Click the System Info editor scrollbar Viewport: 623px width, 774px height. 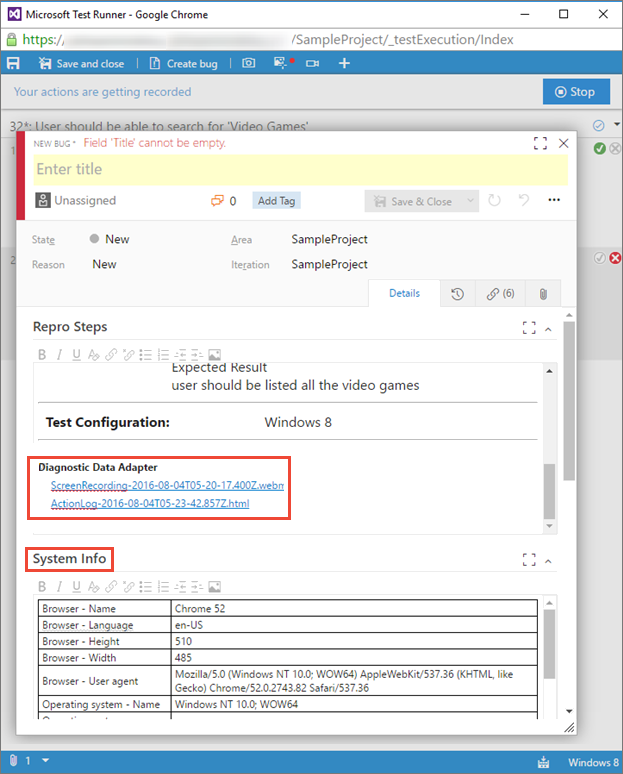point(549,644)
